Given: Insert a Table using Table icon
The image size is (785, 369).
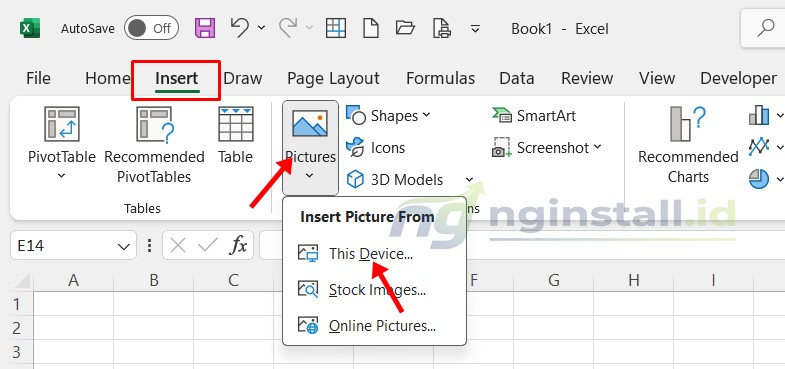Looking at the screenshot, I should click(x=235, y=124).
